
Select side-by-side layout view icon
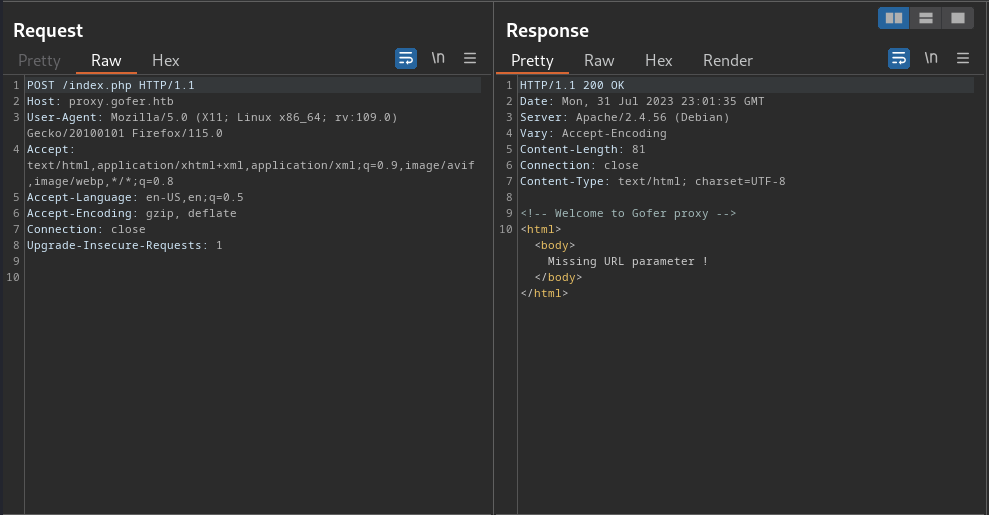coord(894,18)
